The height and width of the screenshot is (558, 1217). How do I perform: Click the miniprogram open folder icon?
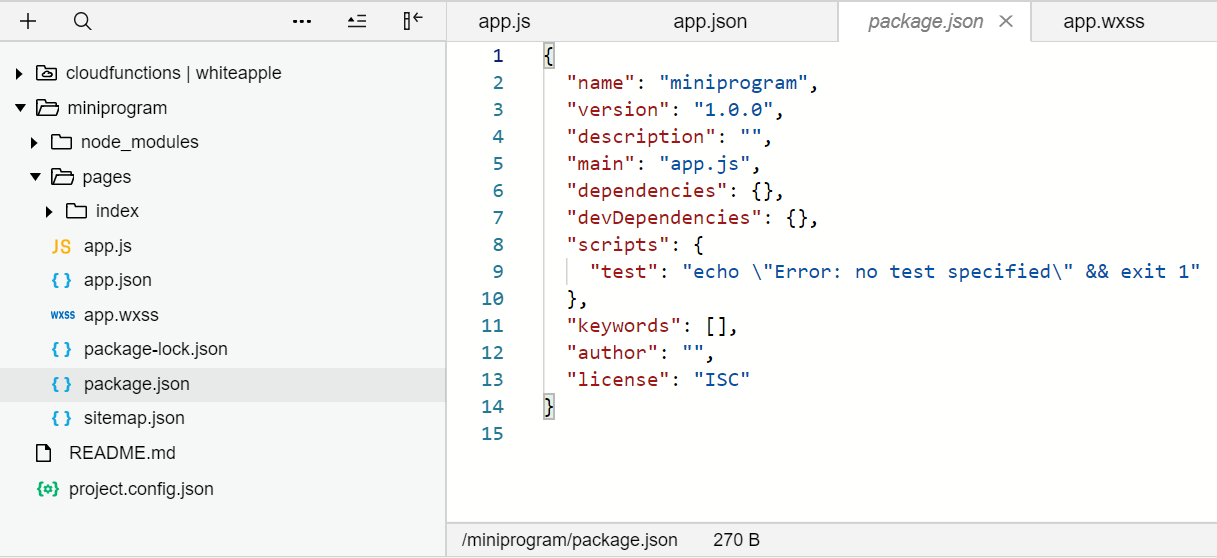click(47, 108)
